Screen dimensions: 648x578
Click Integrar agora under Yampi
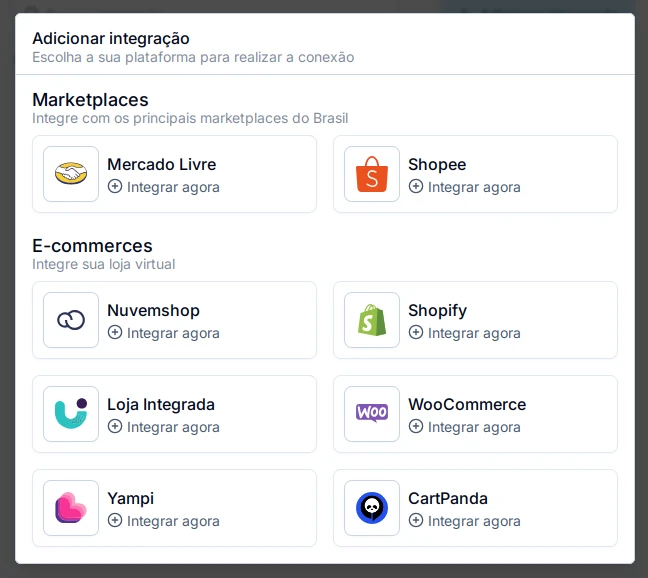[173, 521]
